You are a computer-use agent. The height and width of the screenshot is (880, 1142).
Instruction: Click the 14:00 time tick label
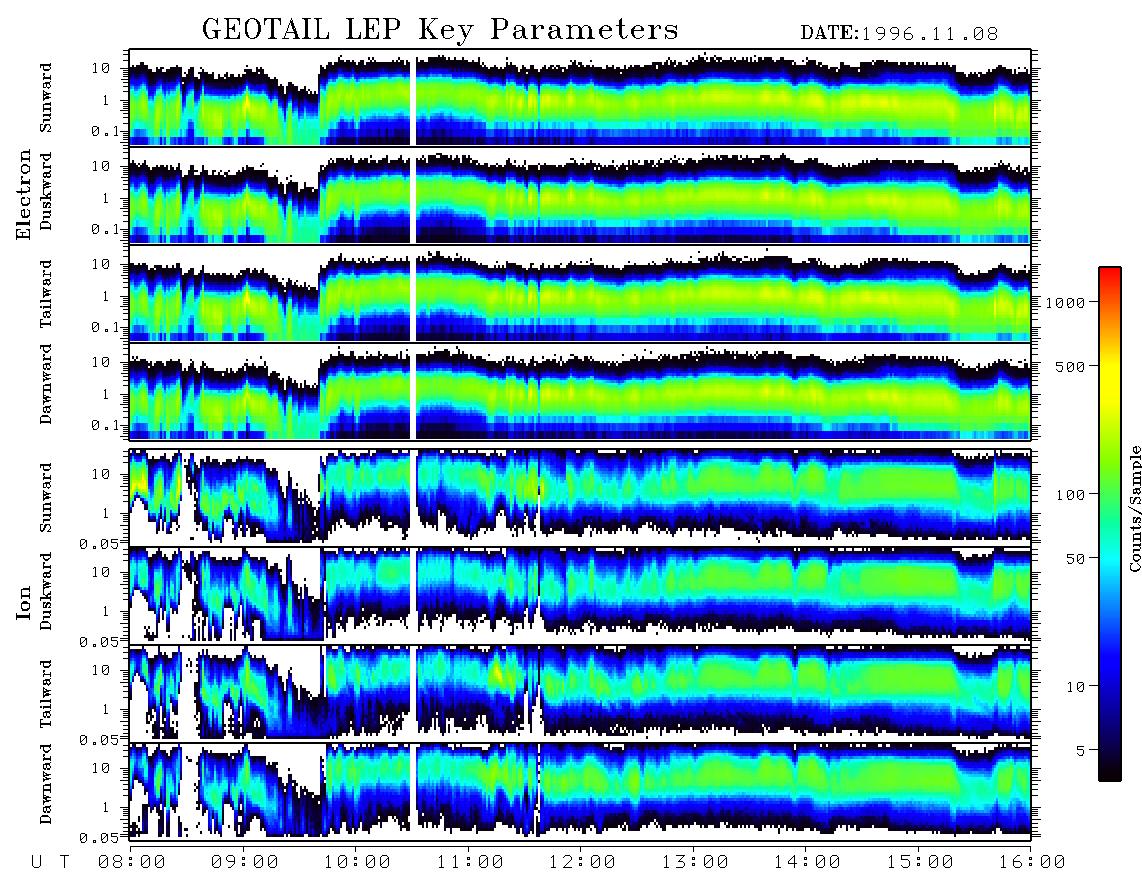(807, 863)
